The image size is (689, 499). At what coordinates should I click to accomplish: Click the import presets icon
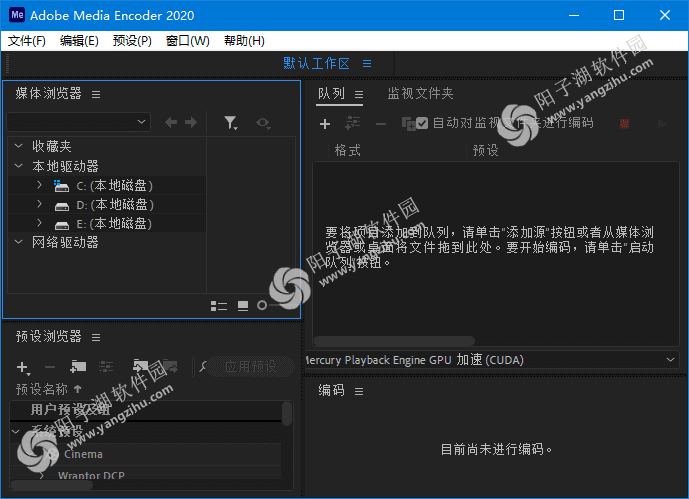(141, 365)
